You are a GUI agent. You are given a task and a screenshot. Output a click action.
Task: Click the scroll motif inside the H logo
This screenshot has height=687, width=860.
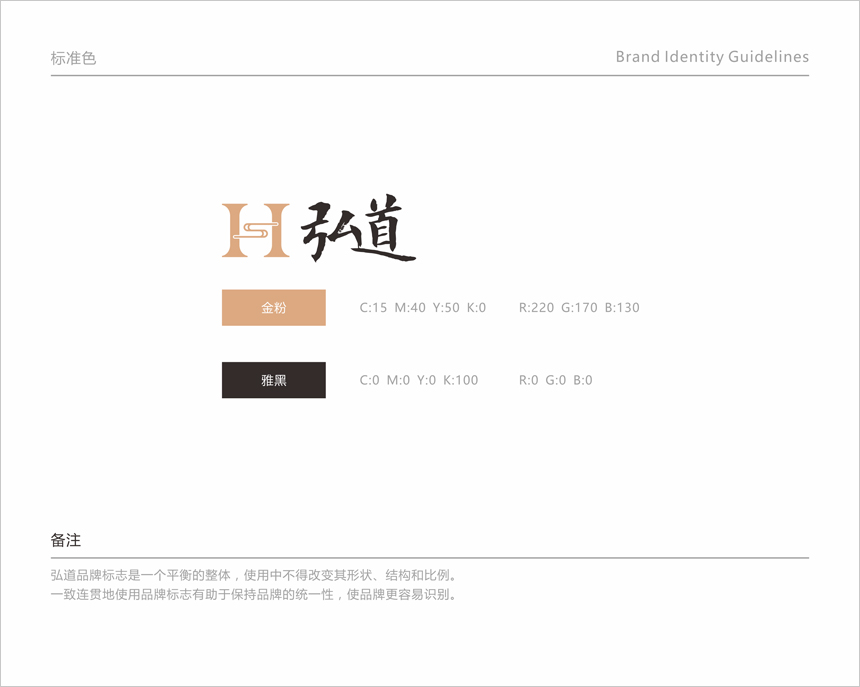[255, 233]
